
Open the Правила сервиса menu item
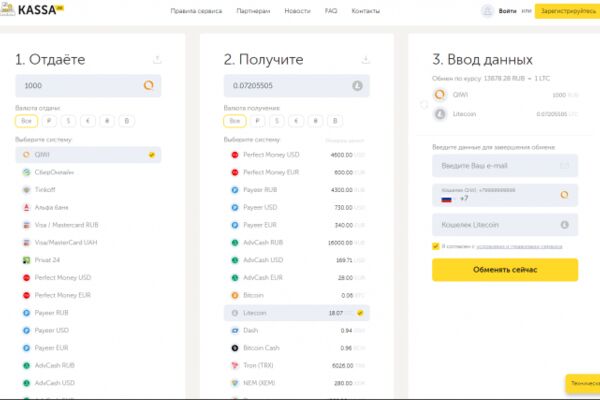pos(196,11)
